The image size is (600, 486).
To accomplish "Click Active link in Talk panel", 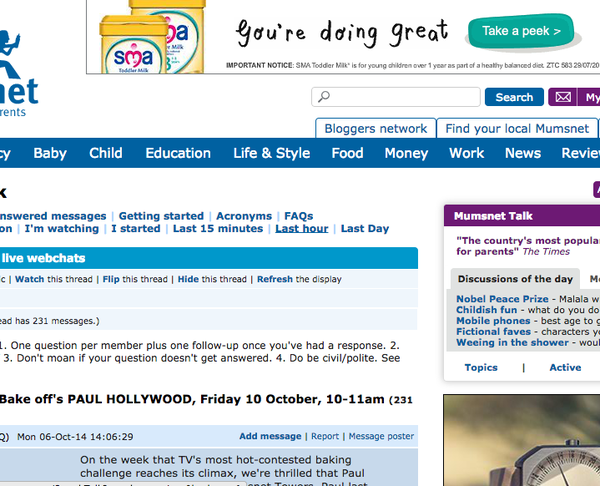I will pos(565,367).
